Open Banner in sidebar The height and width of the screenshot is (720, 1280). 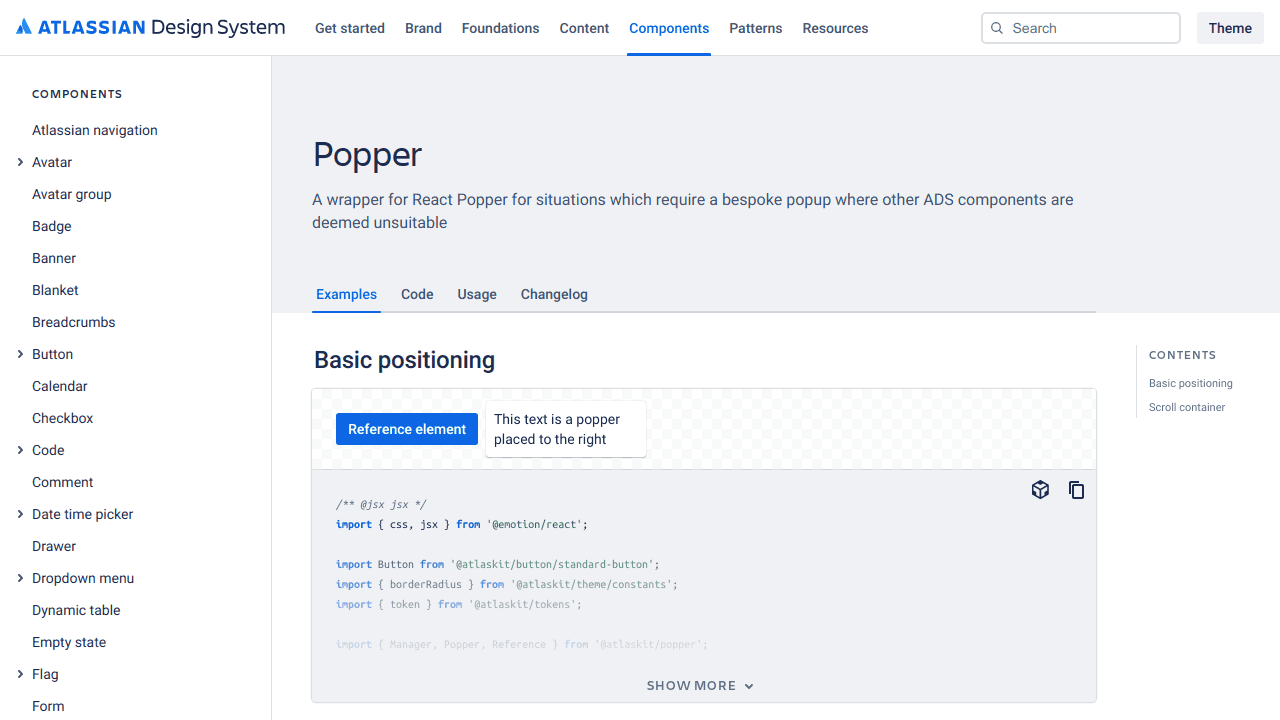click(x=54, y=258)
